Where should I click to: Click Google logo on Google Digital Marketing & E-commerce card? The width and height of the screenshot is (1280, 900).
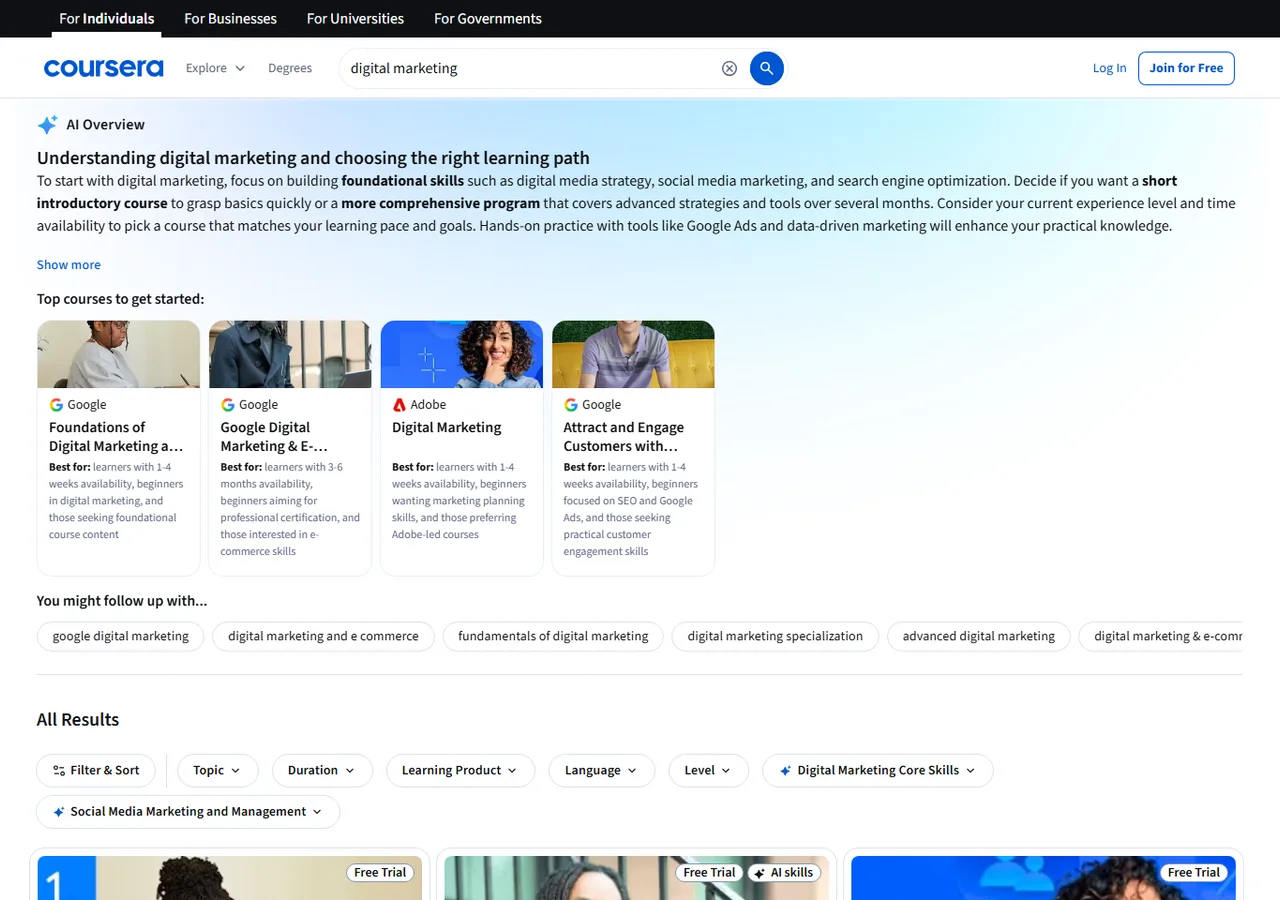[x=228, y=405]
